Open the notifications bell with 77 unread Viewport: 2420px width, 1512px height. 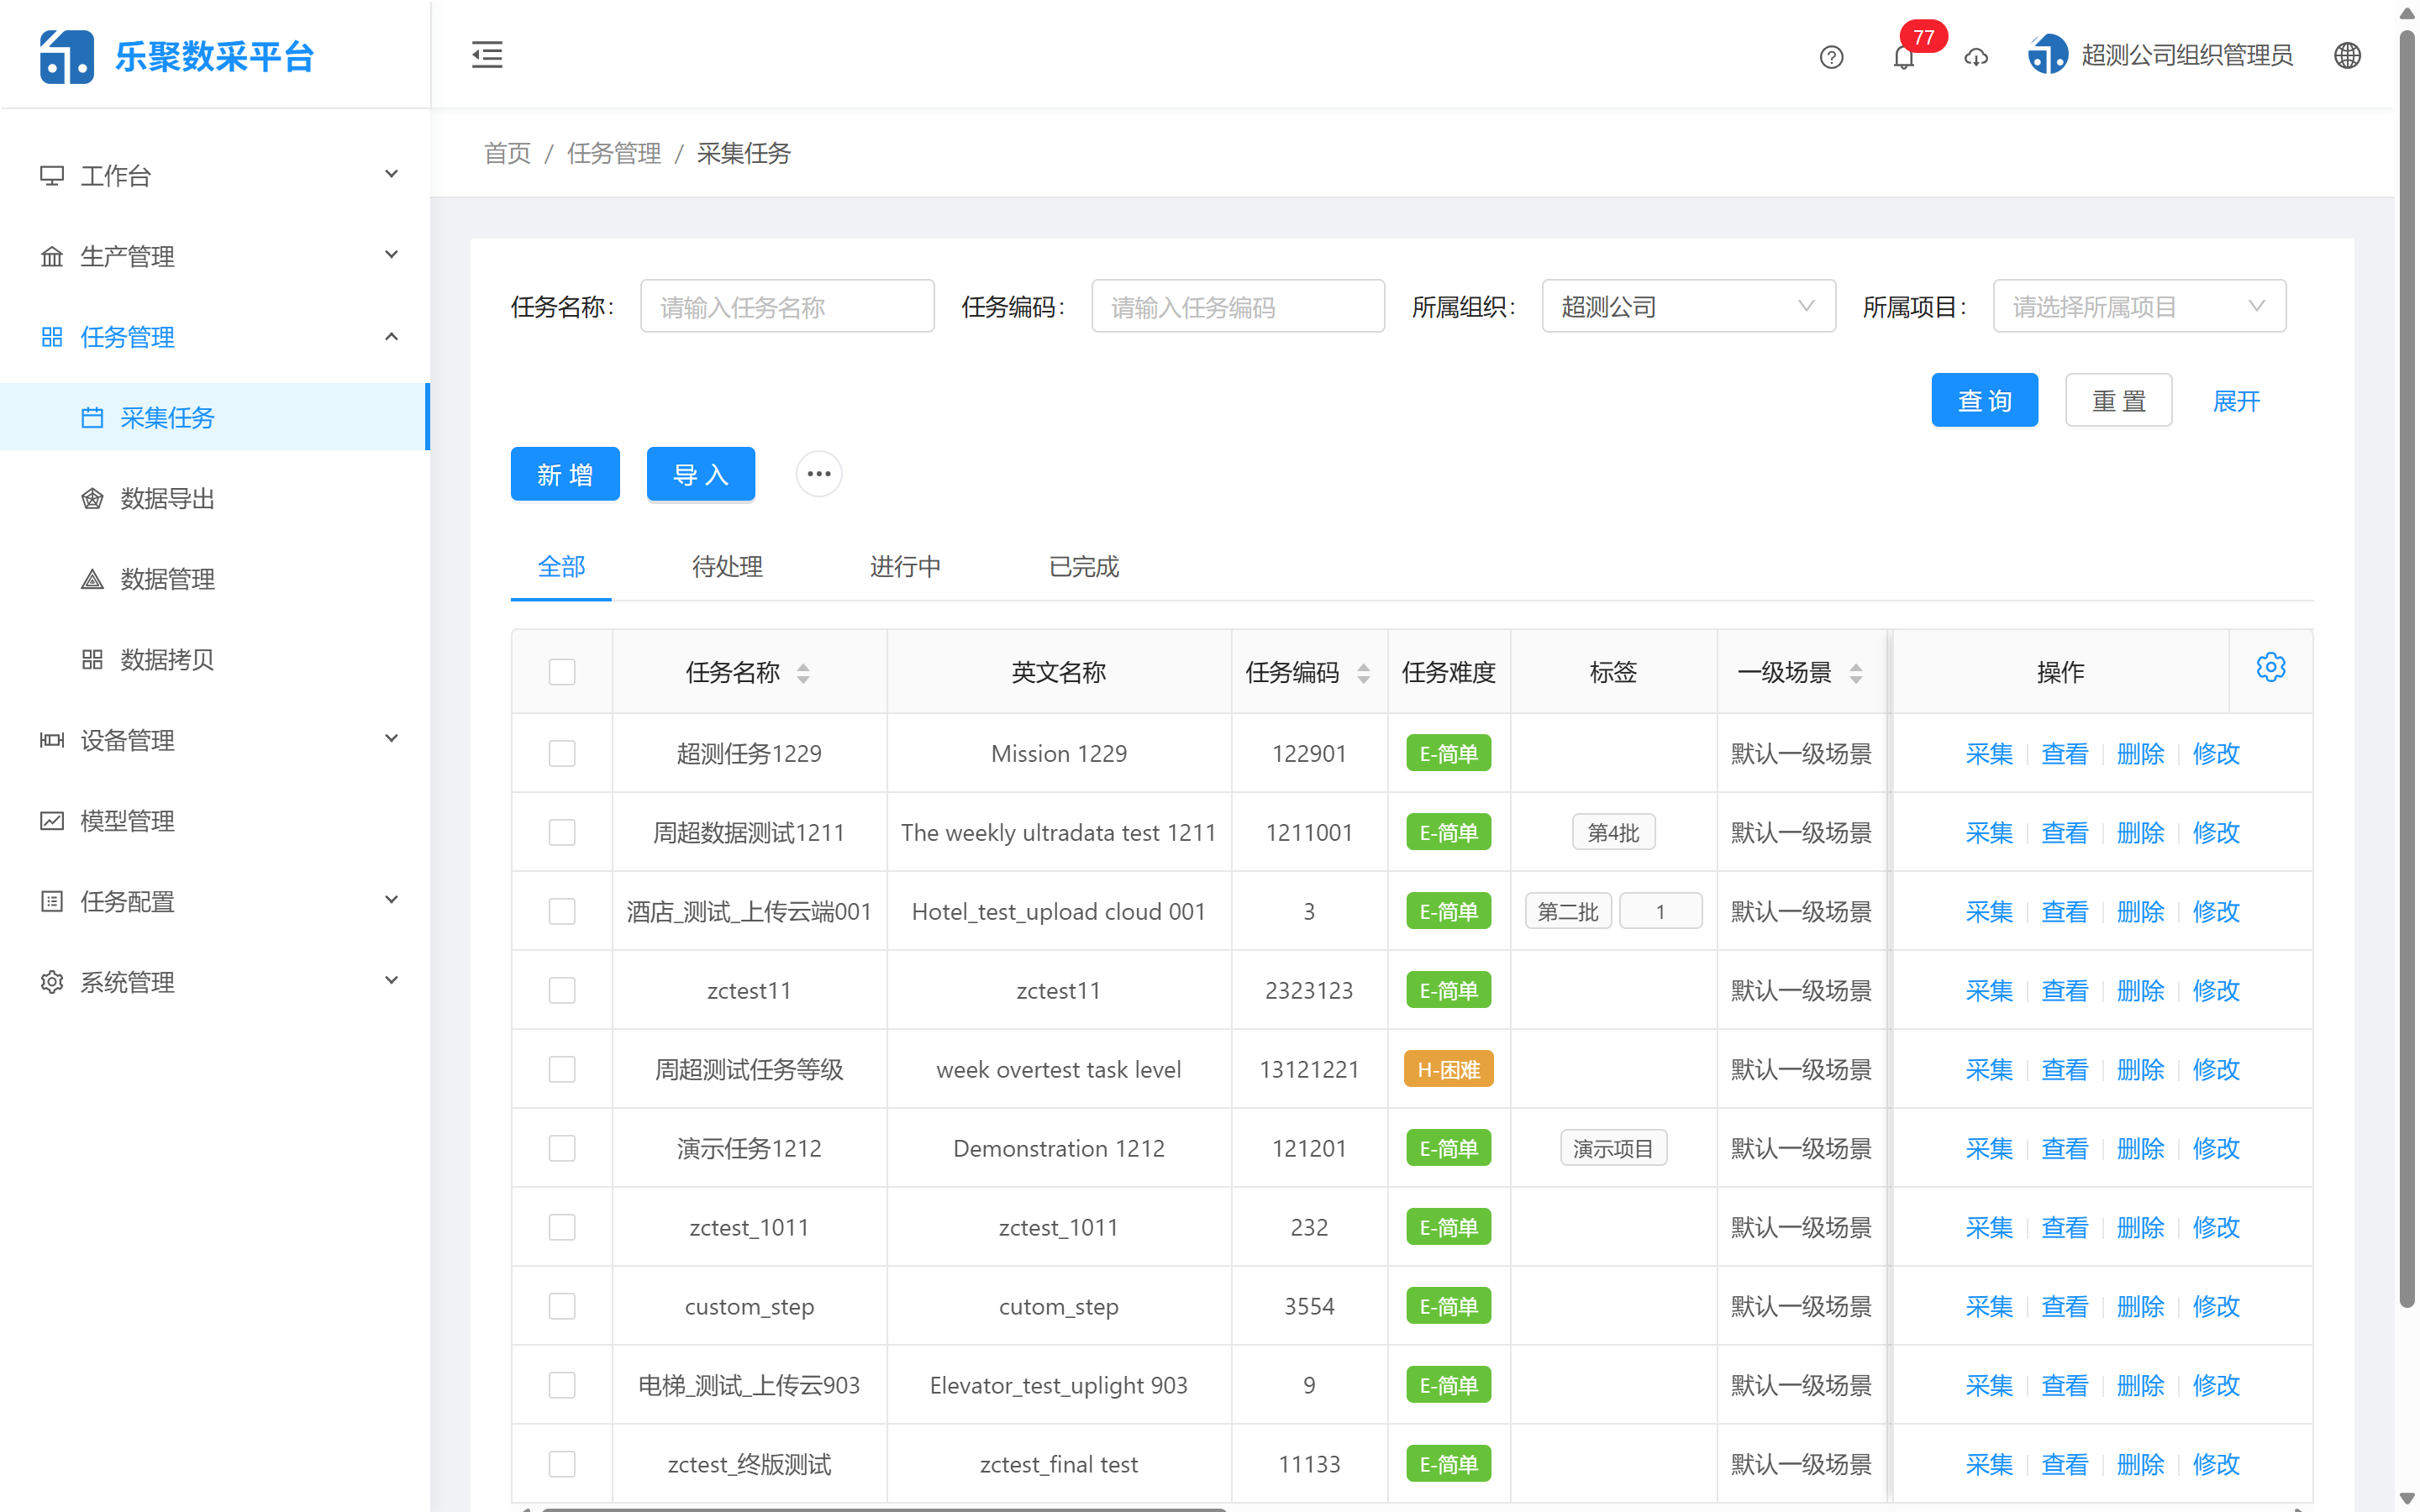[x=1903, y=57]
